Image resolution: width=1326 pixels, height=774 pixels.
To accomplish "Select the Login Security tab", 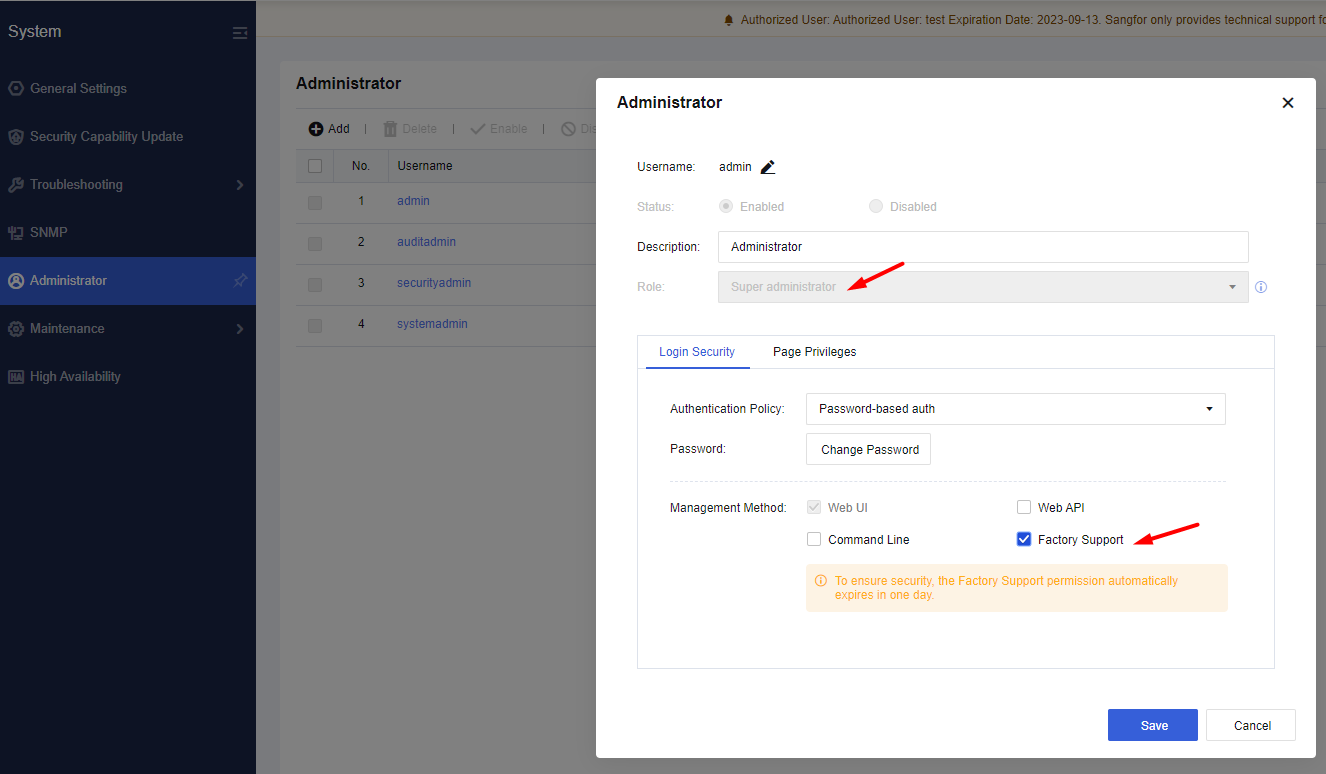I will 697,352.
